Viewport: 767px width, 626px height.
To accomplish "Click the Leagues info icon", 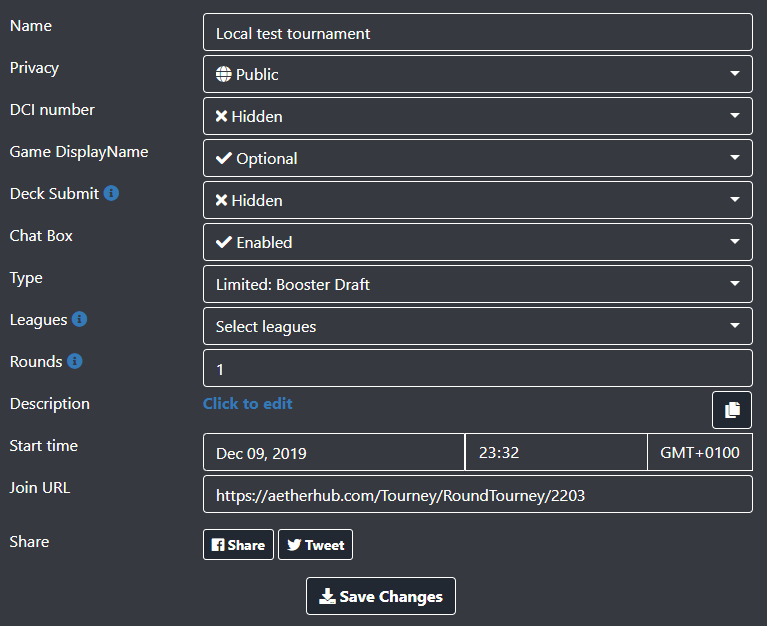I will coord(79,319).
